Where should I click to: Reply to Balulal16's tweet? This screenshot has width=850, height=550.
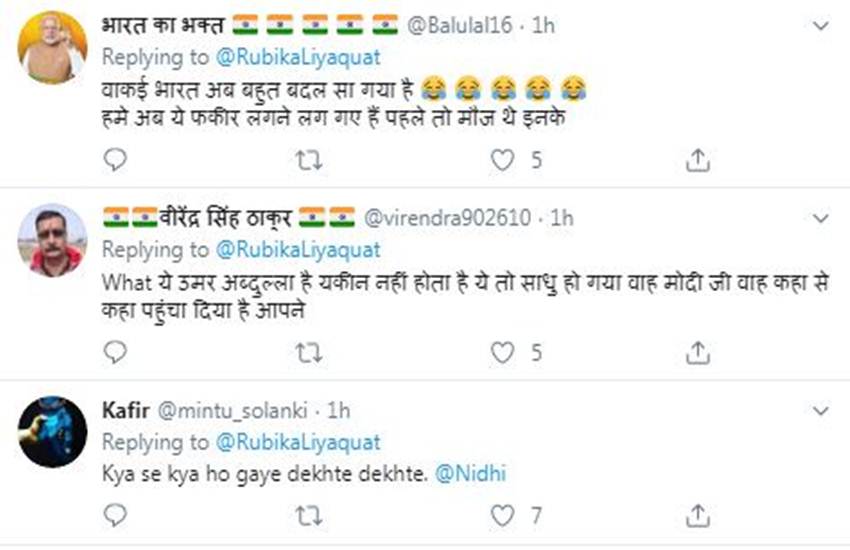point(116,160)
